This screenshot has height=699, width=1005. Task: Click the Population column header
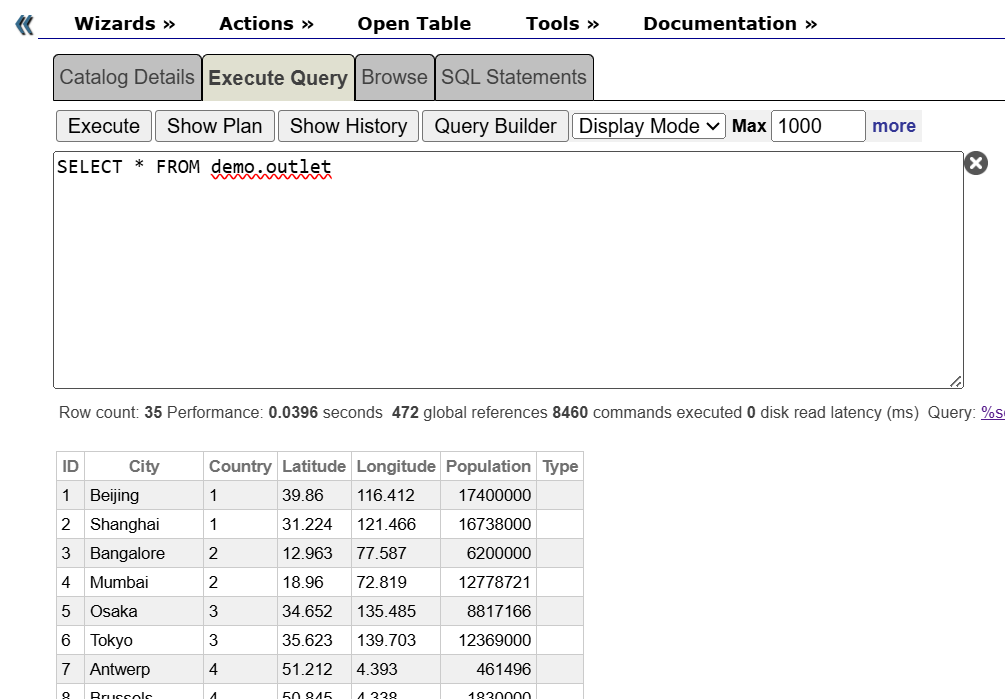pos(488,466)
